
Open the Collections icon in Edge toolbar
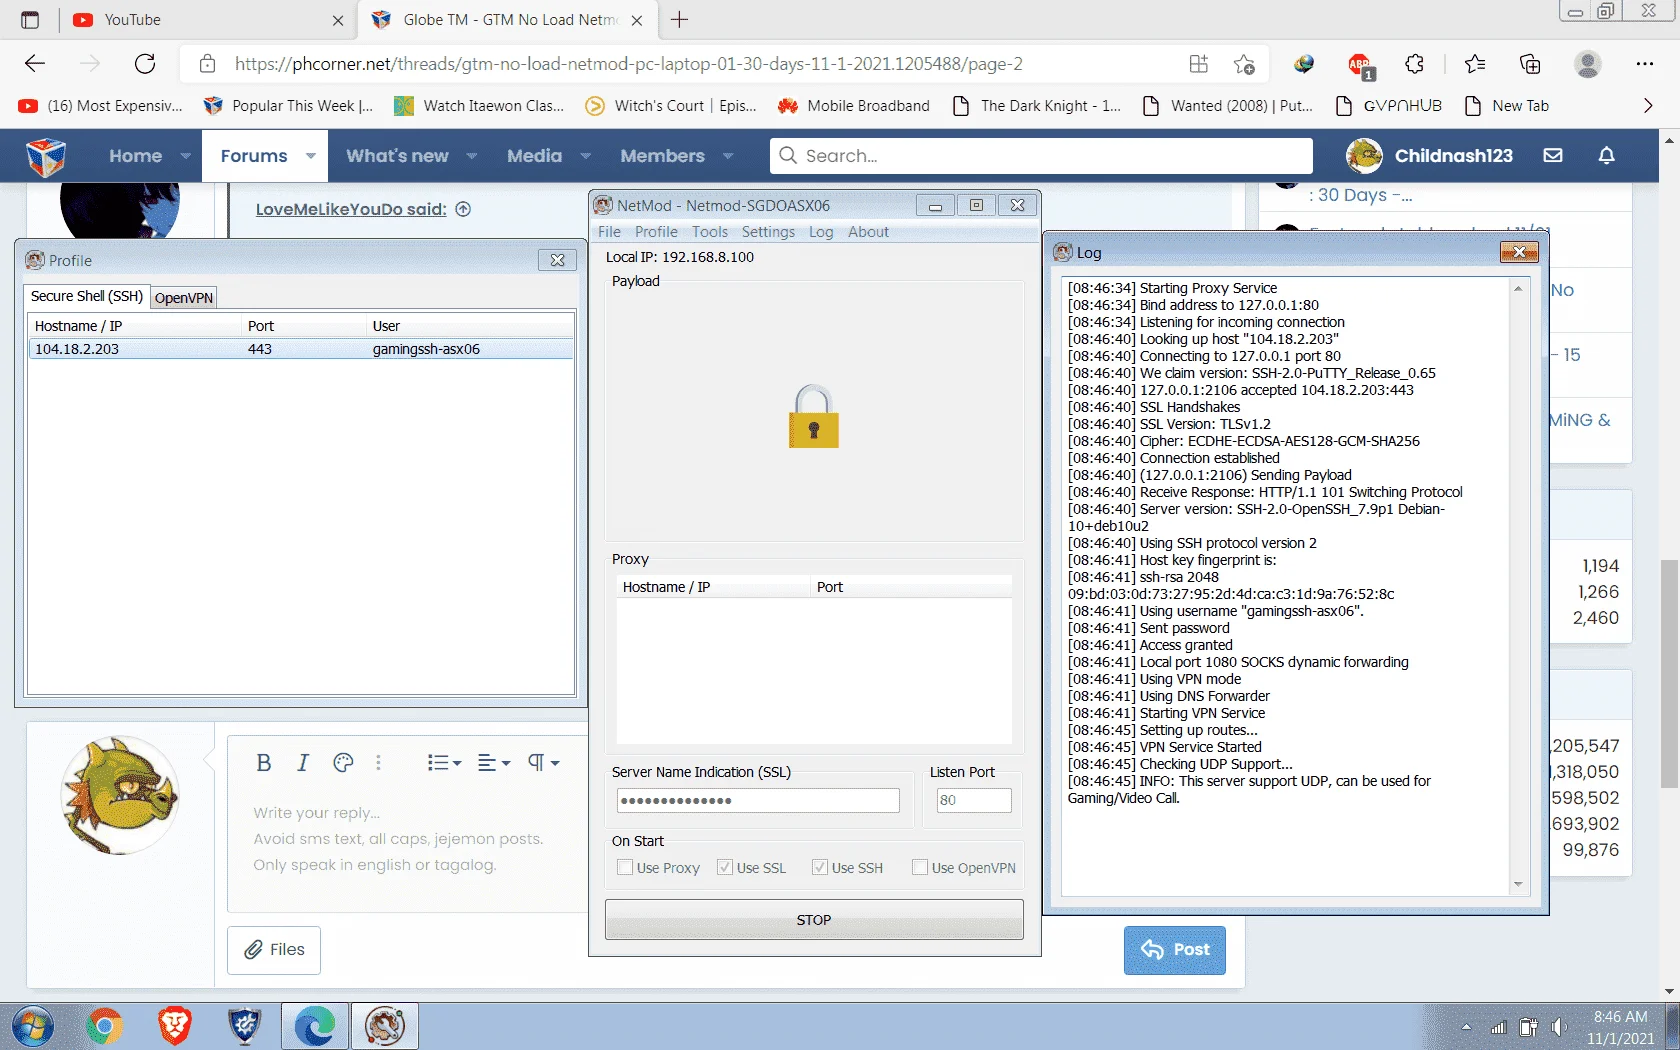(1530, 64)
